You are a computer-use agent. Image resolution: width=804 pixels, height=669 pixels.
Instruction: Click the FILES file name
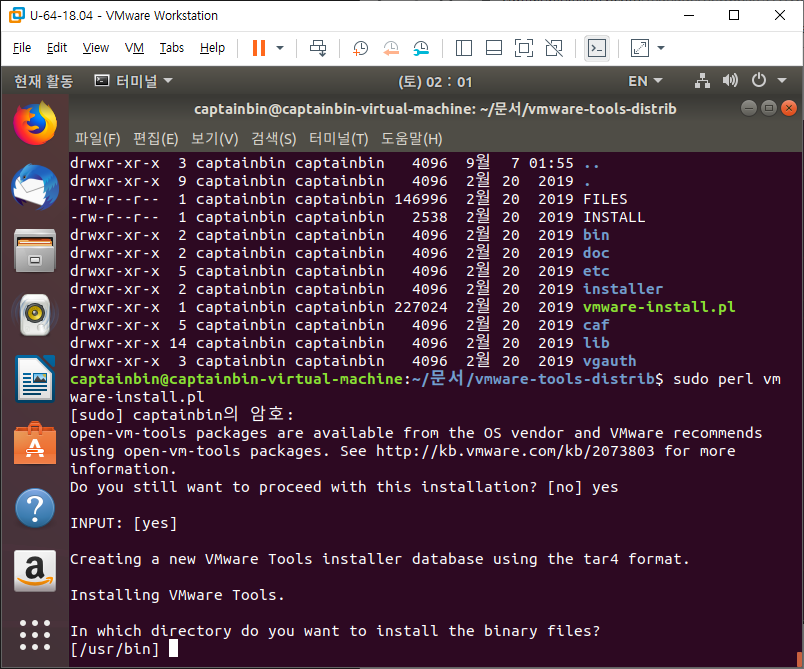pos(605,199)
